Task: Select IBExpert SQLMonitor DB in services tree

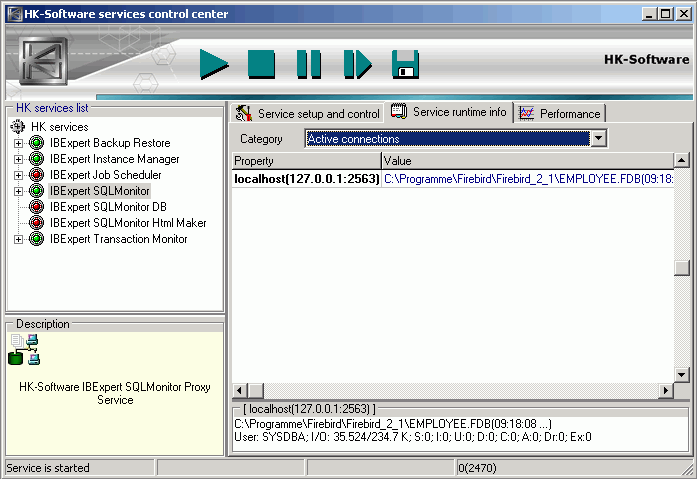Action: point(108,207)
